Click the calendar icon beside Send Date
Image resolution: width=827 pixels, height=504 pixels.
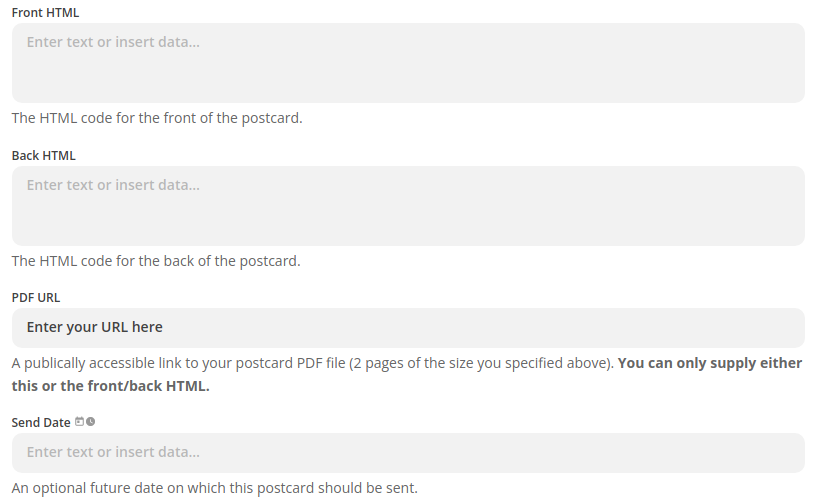pyautogui.click(x=80, y=422)
